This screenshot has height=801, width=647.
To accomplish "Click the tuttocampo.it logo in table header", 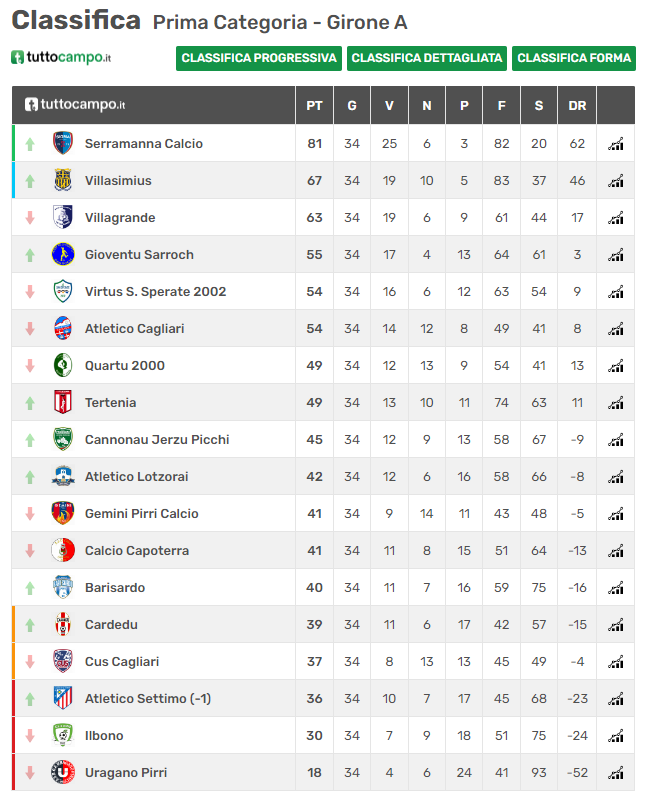I will pyautogui.click(x=75, y=104).
